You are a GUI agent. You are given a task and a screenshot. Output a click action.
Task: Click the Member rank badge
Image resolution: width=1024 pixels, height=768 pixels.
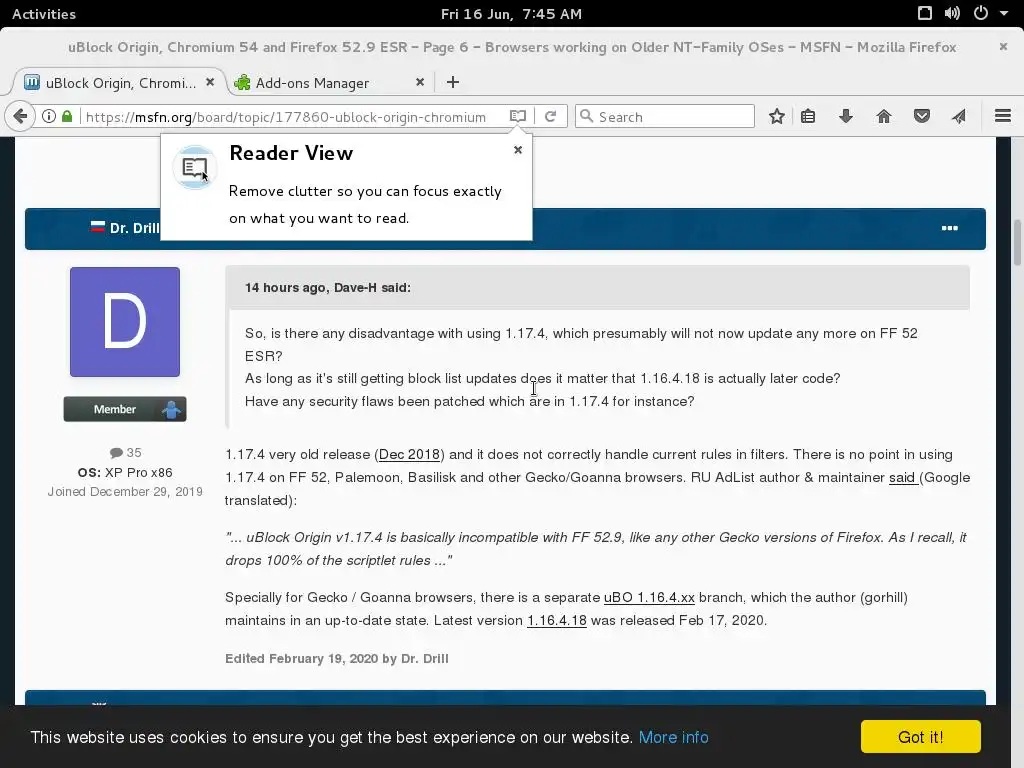(125, 409)
